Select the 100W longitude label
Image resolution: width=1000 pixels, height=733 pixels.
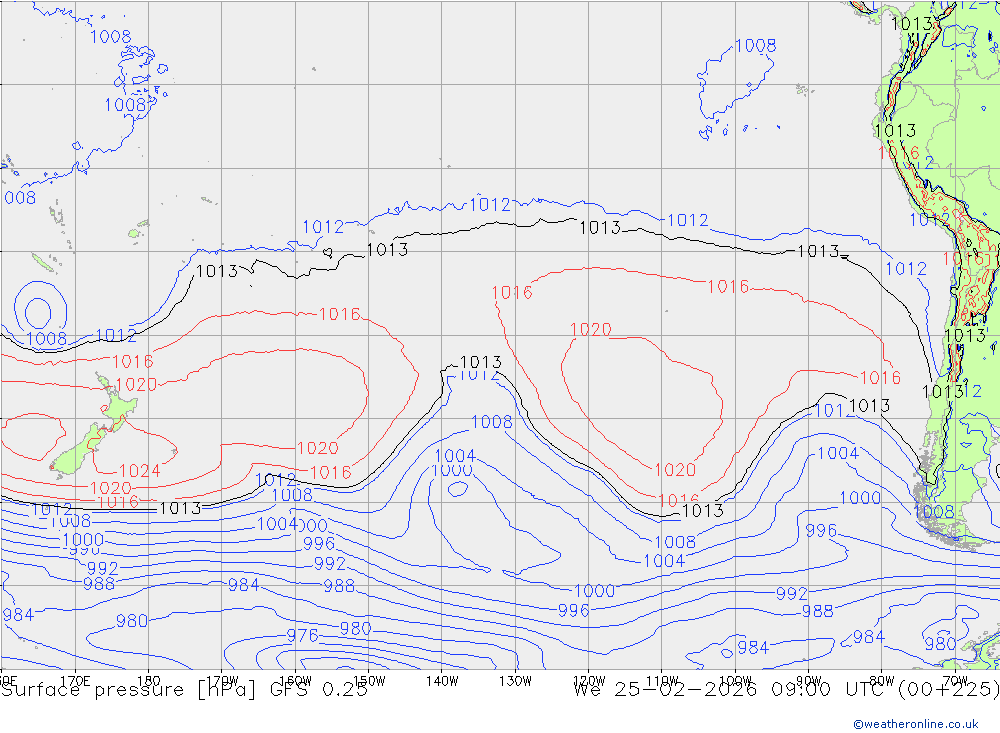[x=735, y=681]
